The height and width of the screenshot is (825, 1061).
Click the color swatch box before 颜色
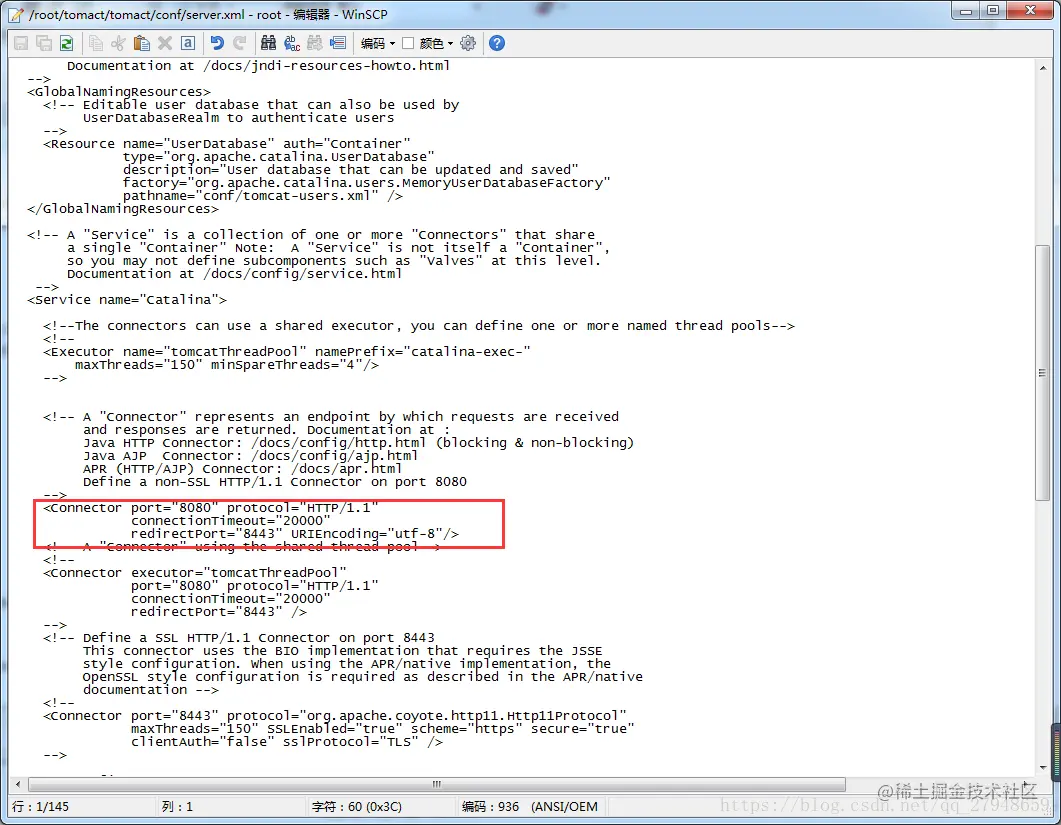[x=408, y=43]
